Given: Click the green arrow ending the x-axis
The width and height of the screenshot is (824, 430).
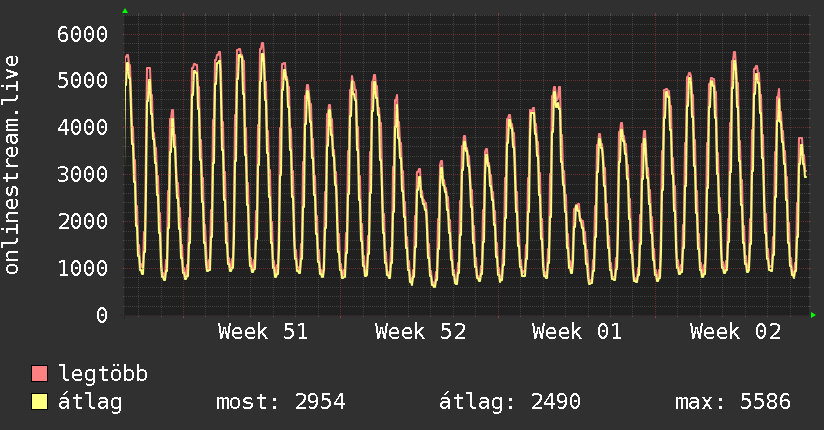Looking at the screenshot, I should click(x=813, y=315).
